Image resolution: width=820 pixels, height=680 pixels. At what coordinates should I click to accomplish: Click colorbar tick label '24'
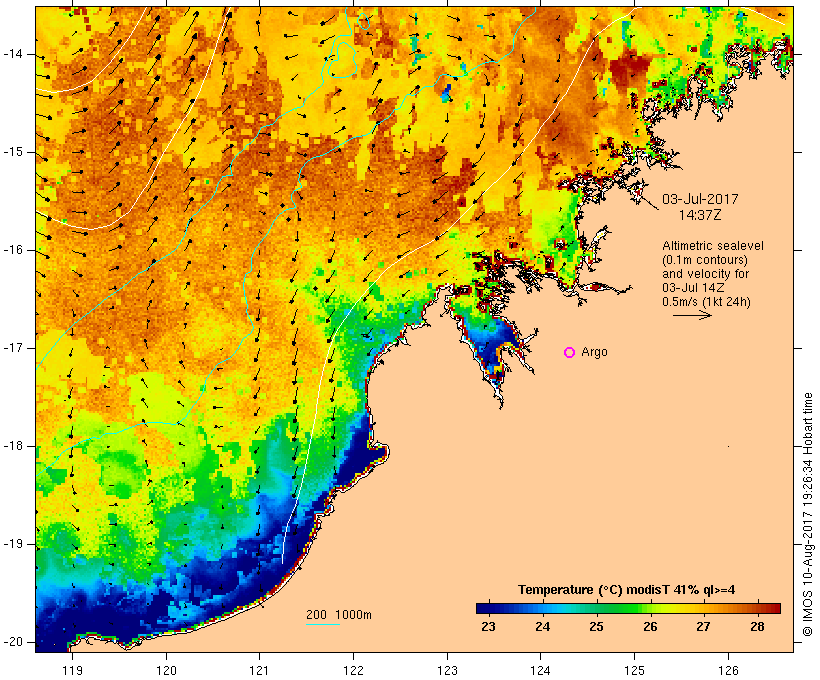point(543,627)
